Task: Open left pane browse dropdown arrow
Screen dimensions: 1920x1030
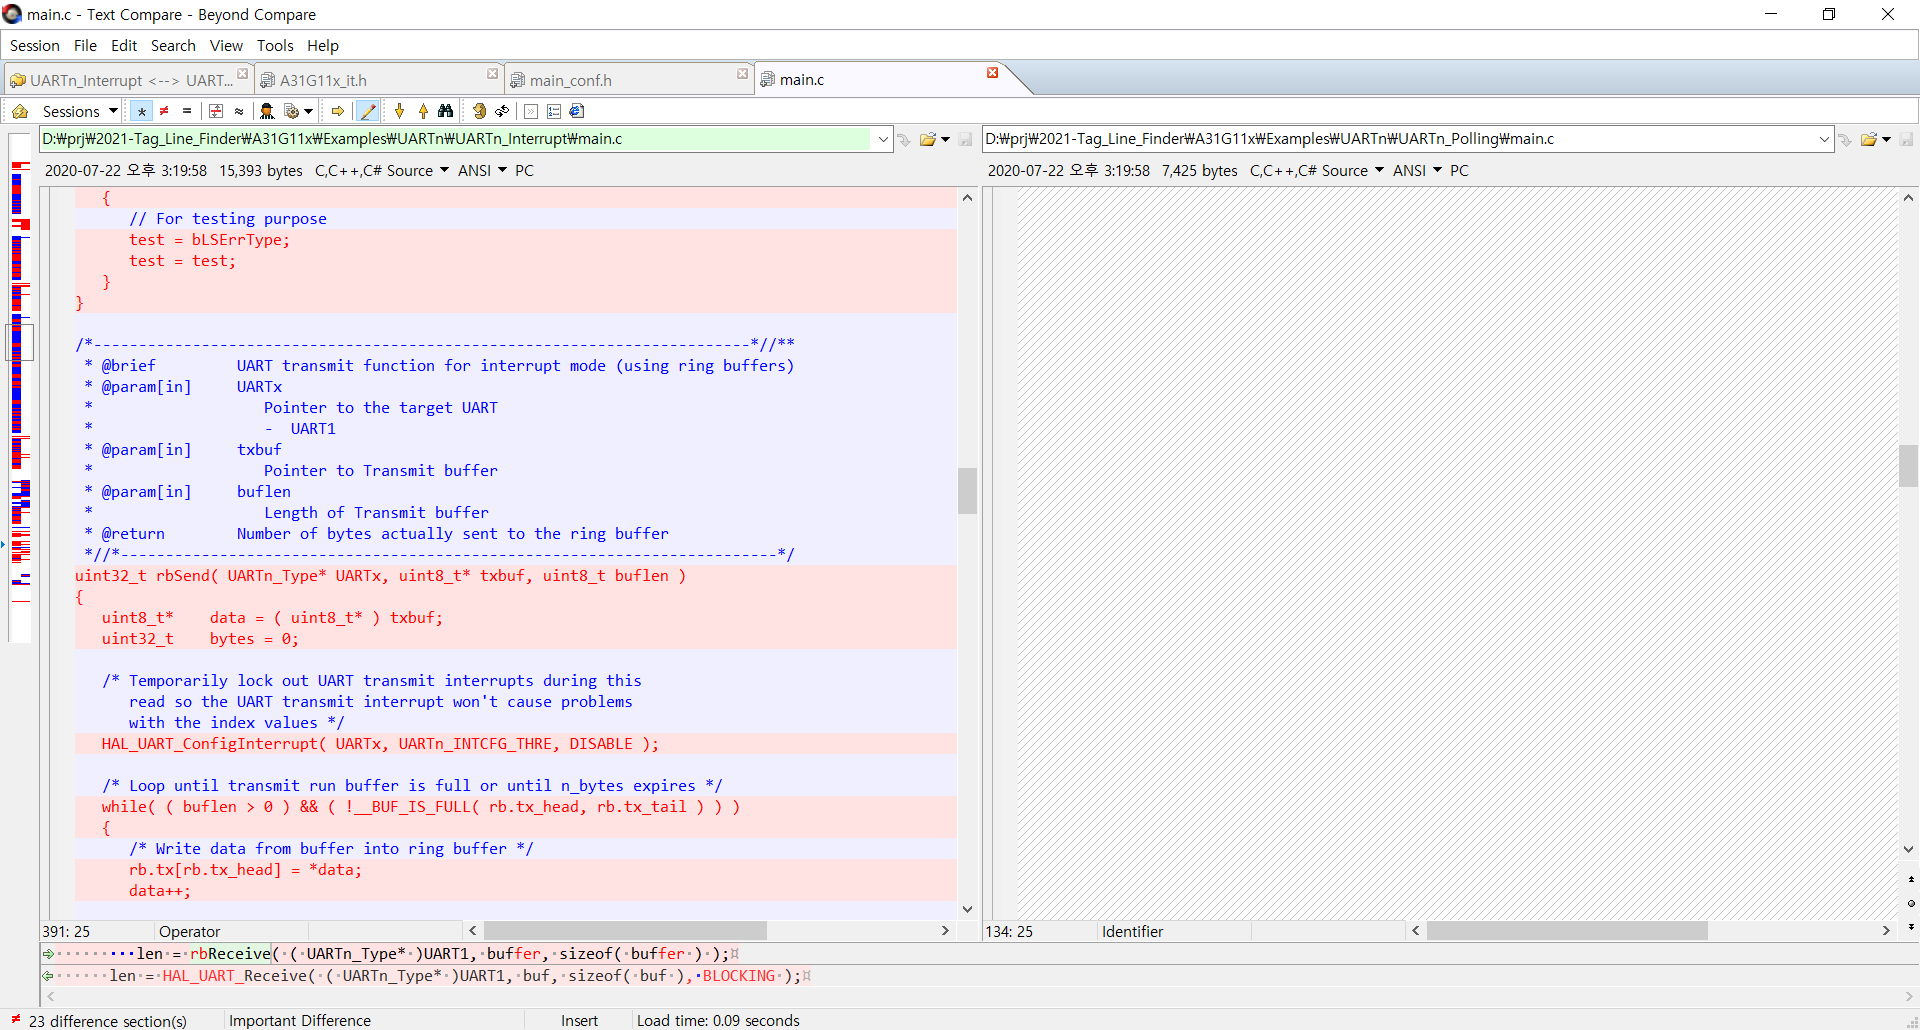Action: tap(946, 139)
